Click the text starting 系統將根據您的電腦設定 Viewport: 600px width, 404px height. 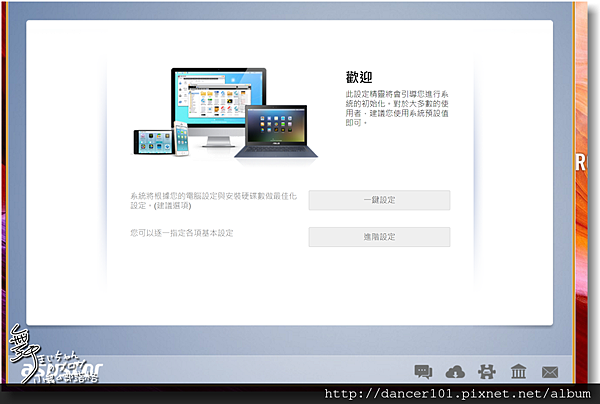pos(213,201)
